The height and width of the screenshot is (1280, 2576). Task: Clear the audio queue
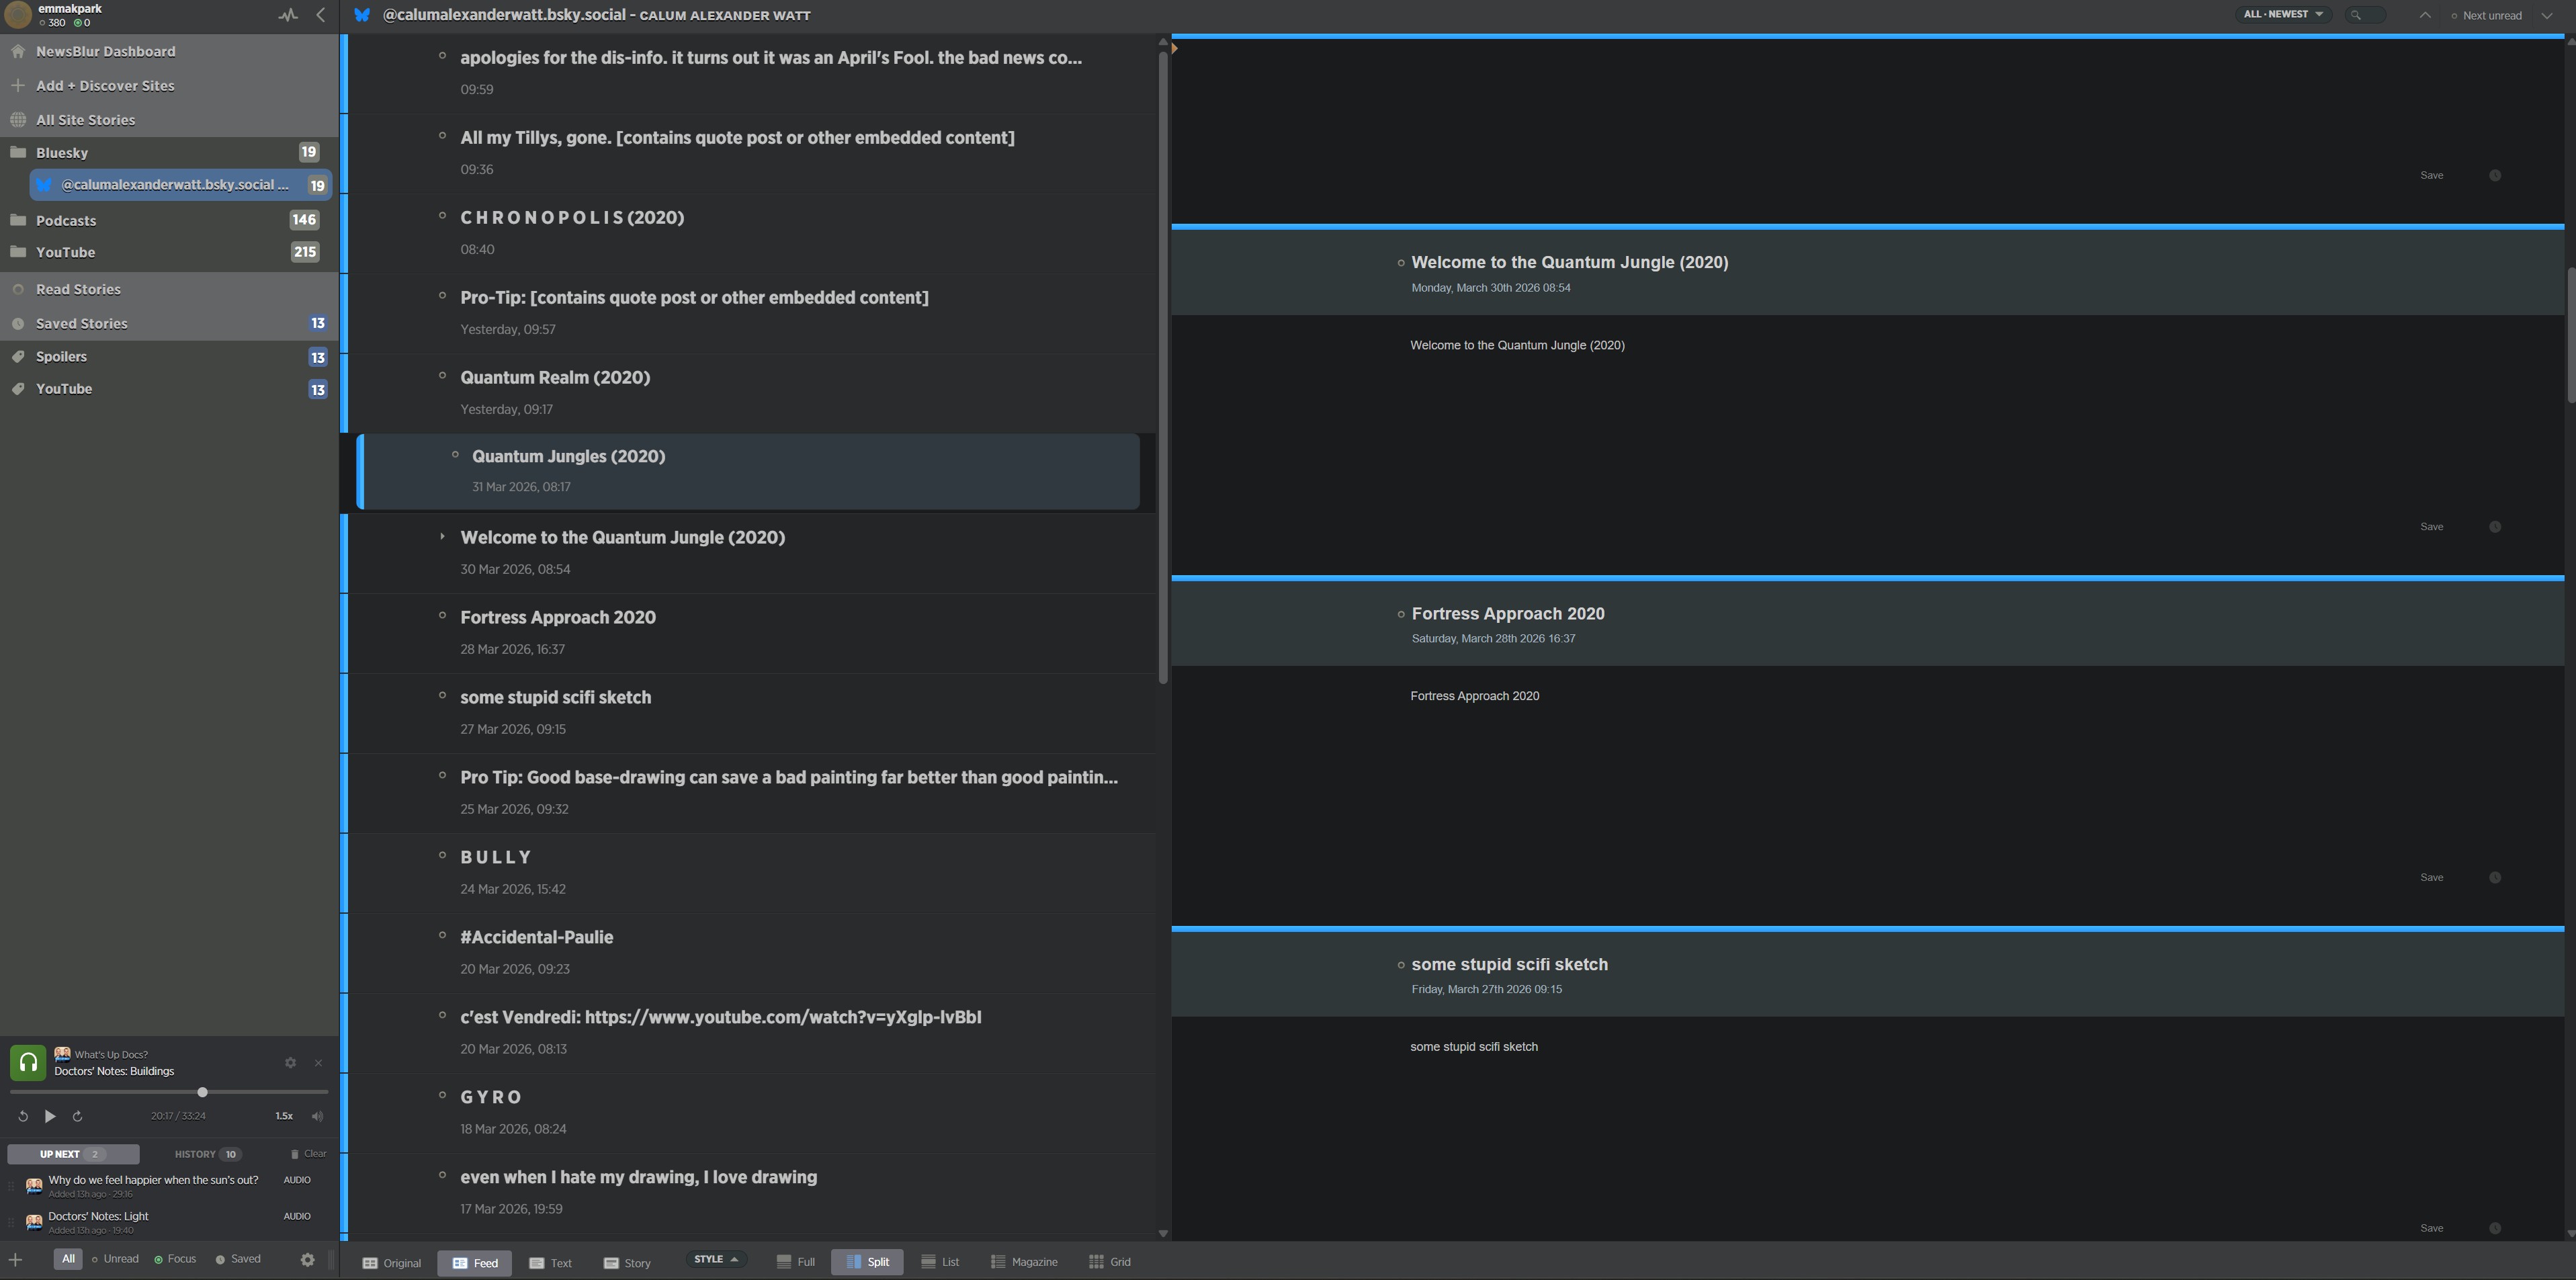click(x=309, y=1154)
